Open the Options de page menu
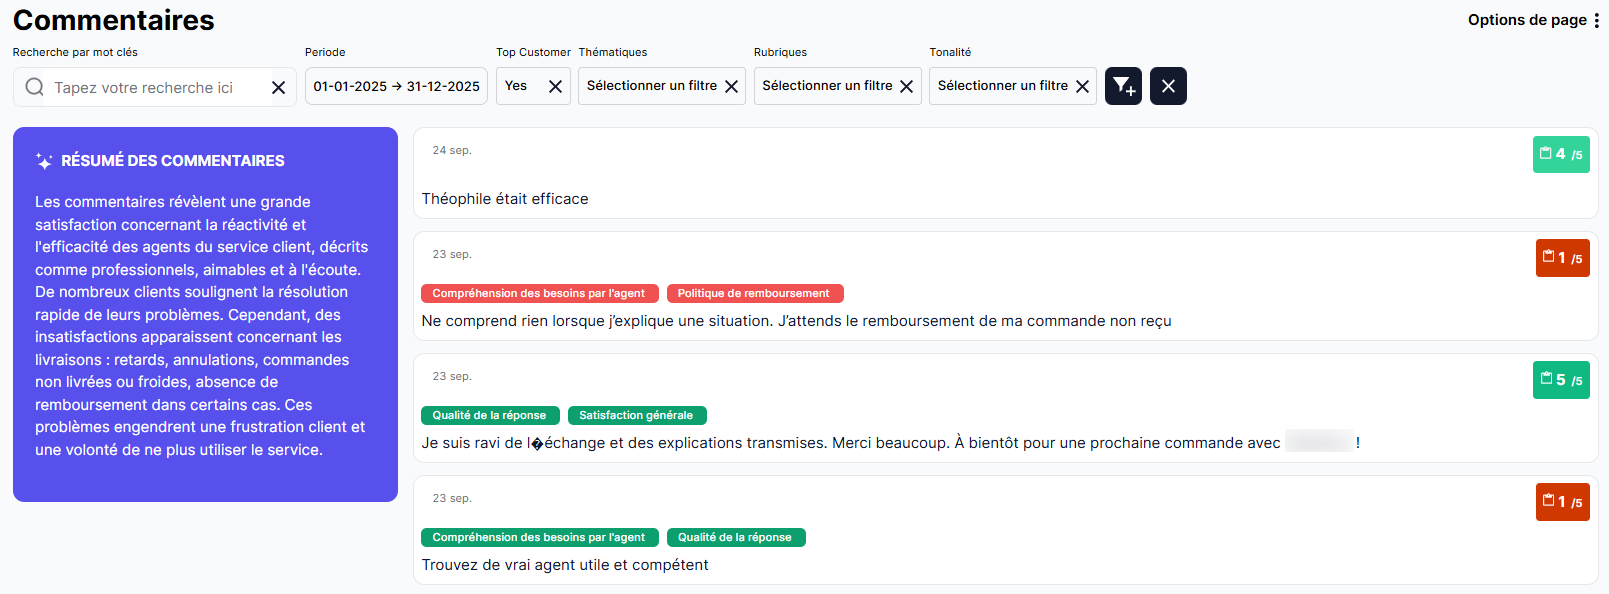Screen dimensions: 1609x594 click(x=1533, y=20)
